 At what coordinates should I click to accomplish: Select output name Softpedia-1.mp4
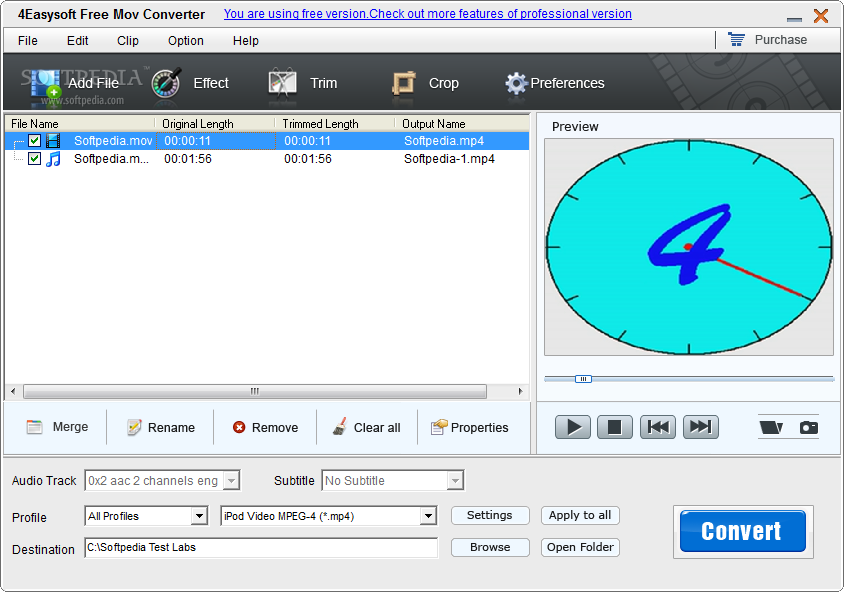click(x=449, y=159)
